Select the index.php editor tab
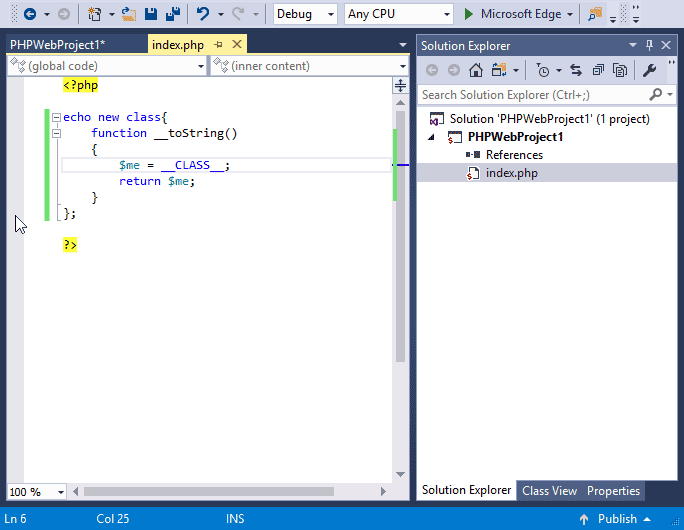Image resolution: width=684 pixels, height=530 pixels. click(x=178, y=45)
